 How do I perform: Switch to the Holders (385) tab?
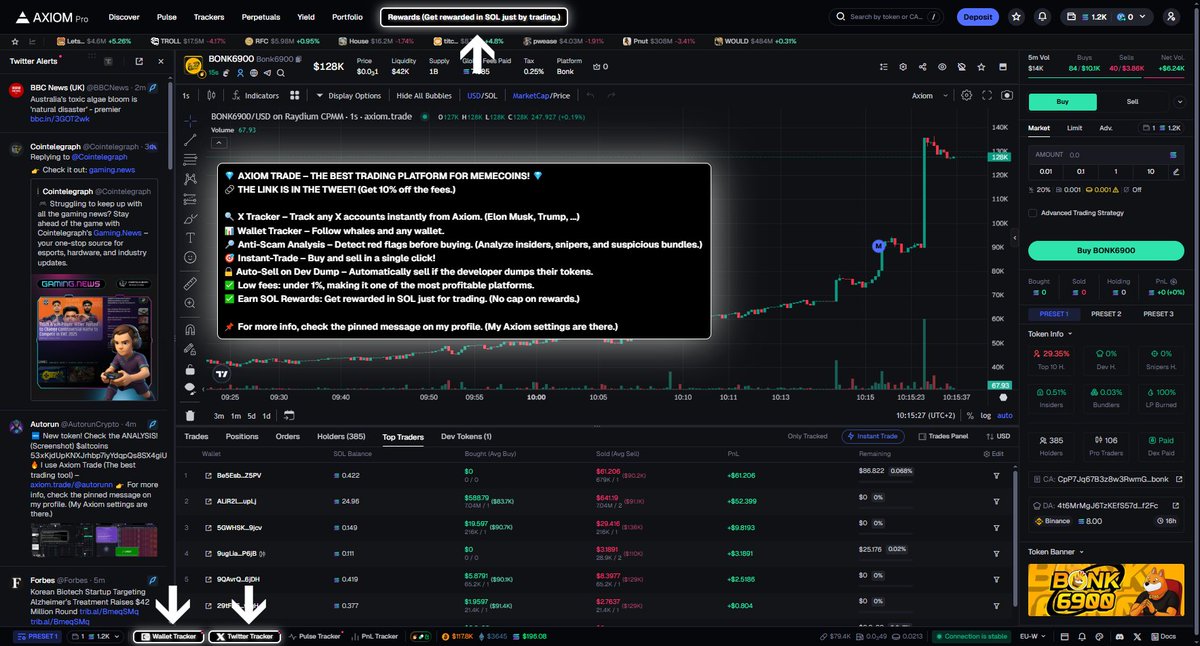(341, 436)
